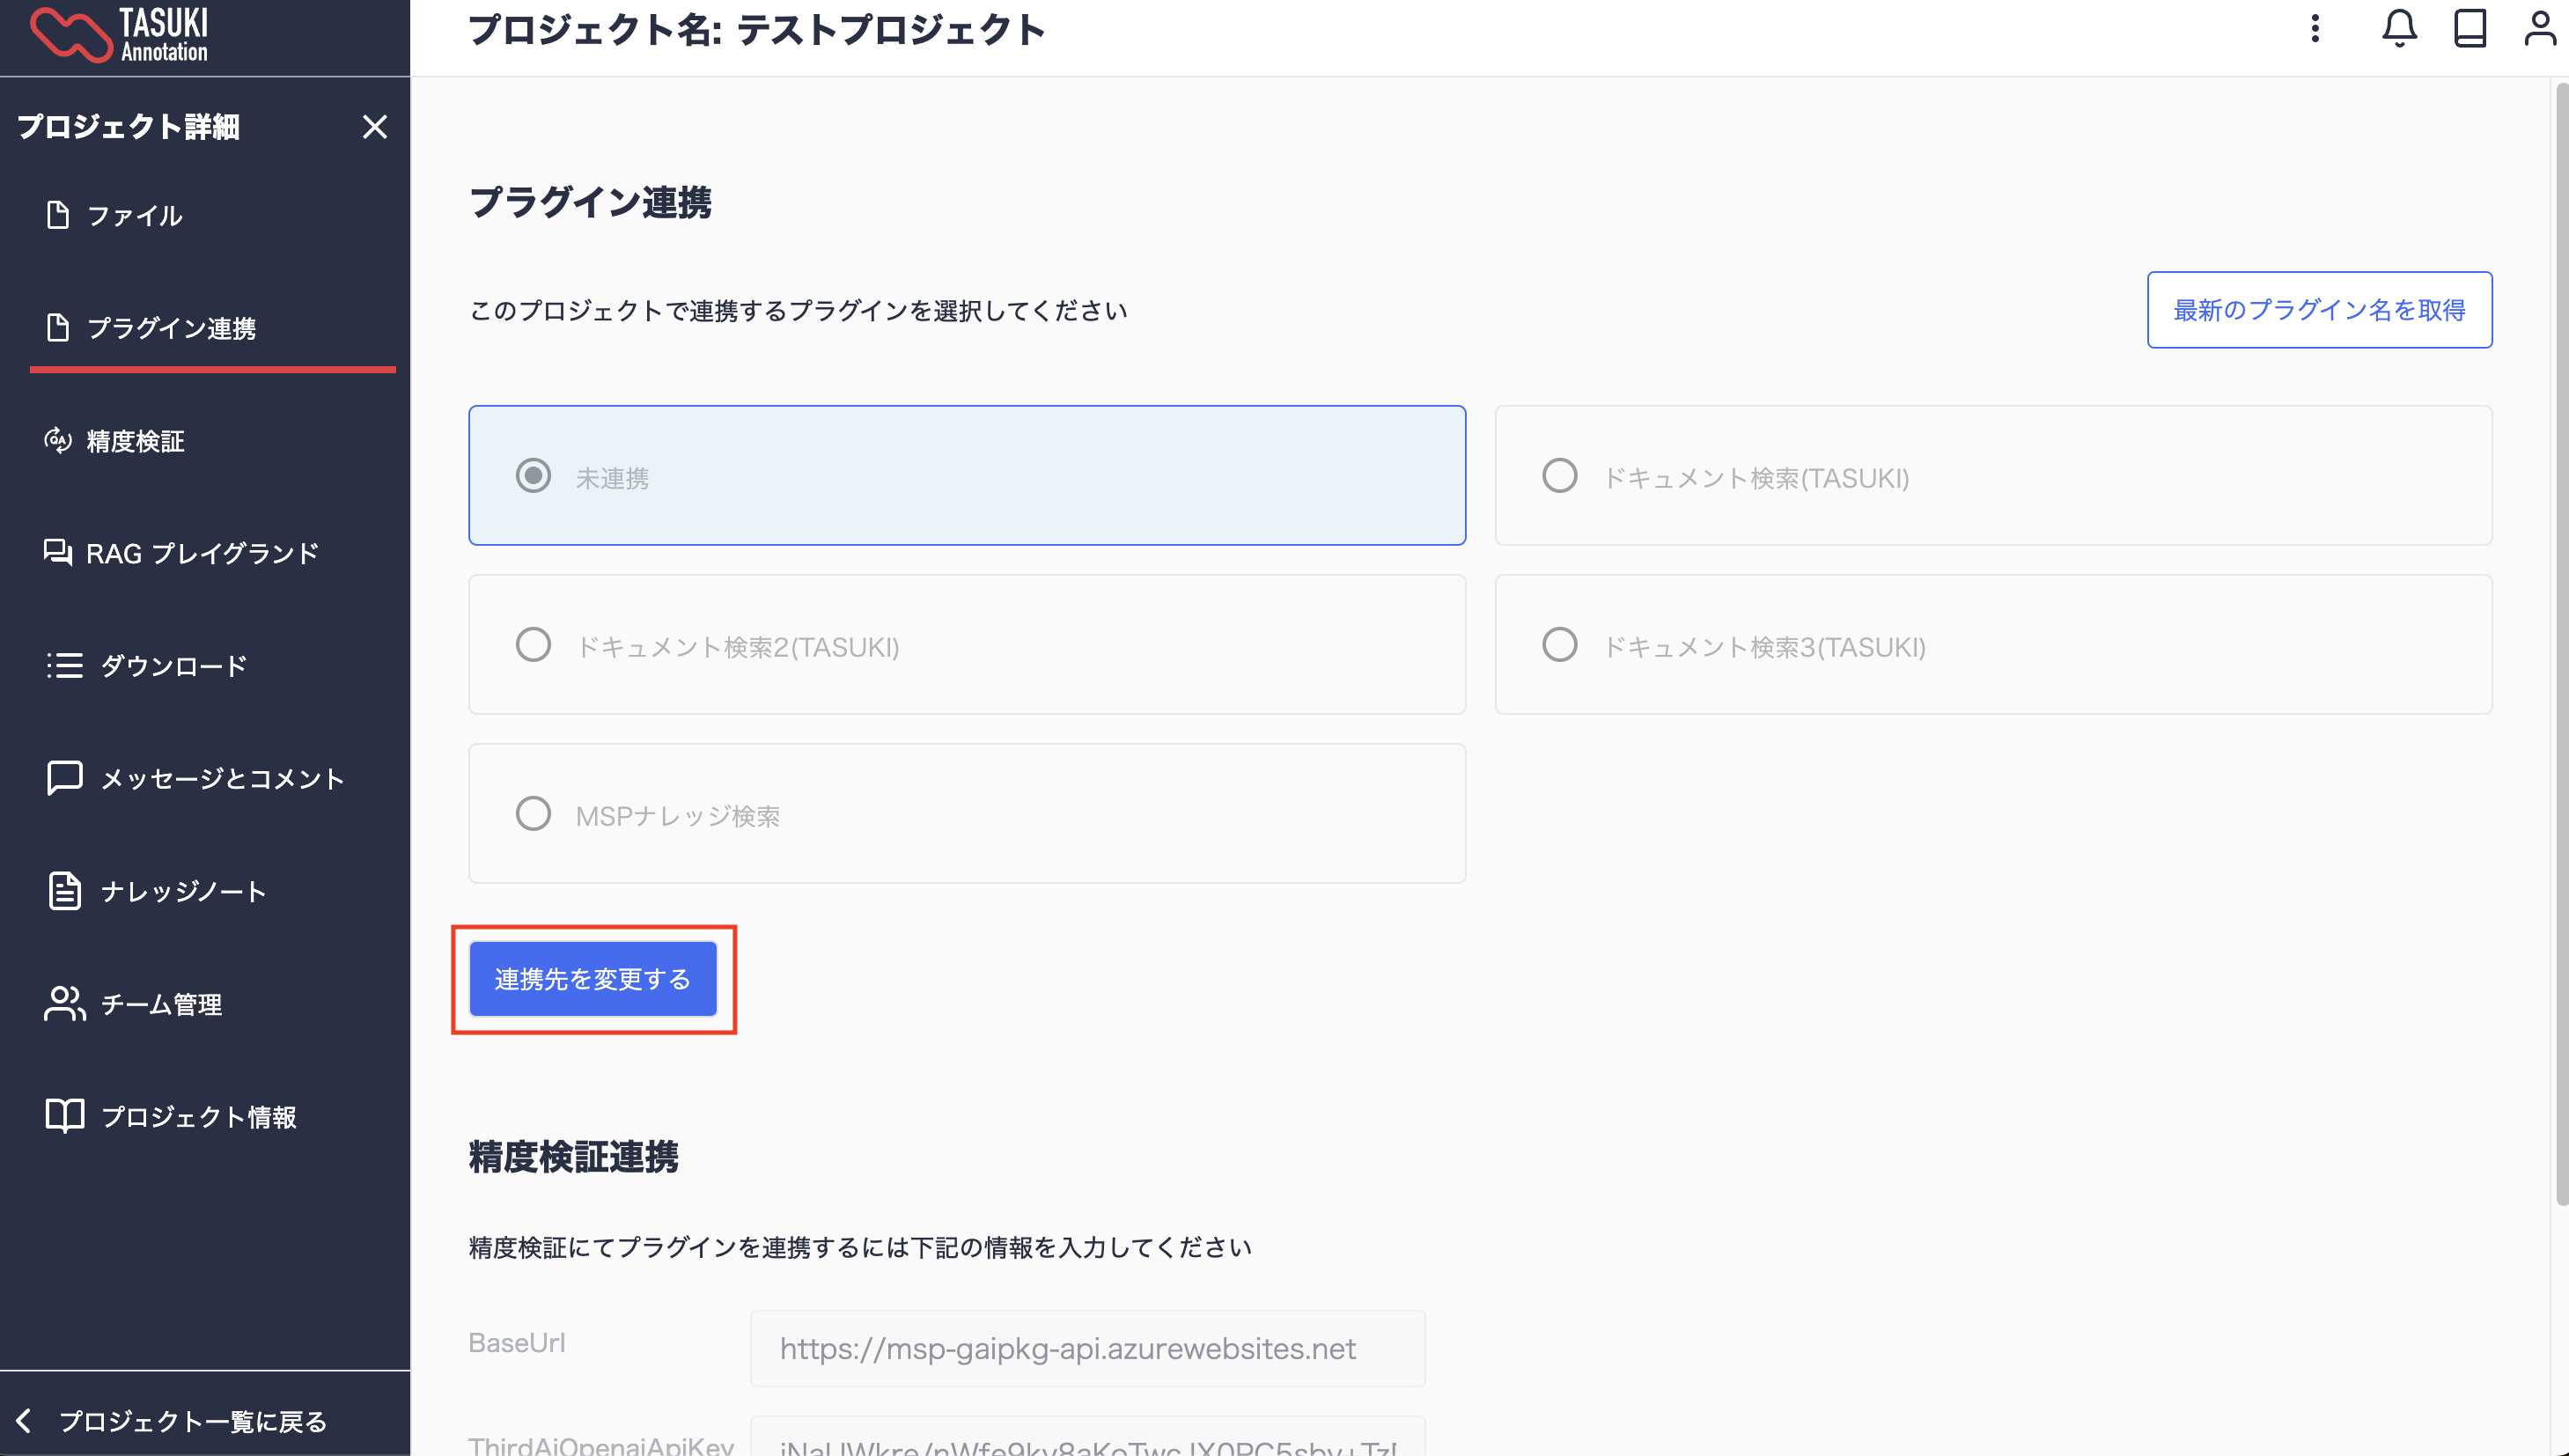Choose ドキュメント検索3(TASUKI) plugin option

pos(1993,644)
